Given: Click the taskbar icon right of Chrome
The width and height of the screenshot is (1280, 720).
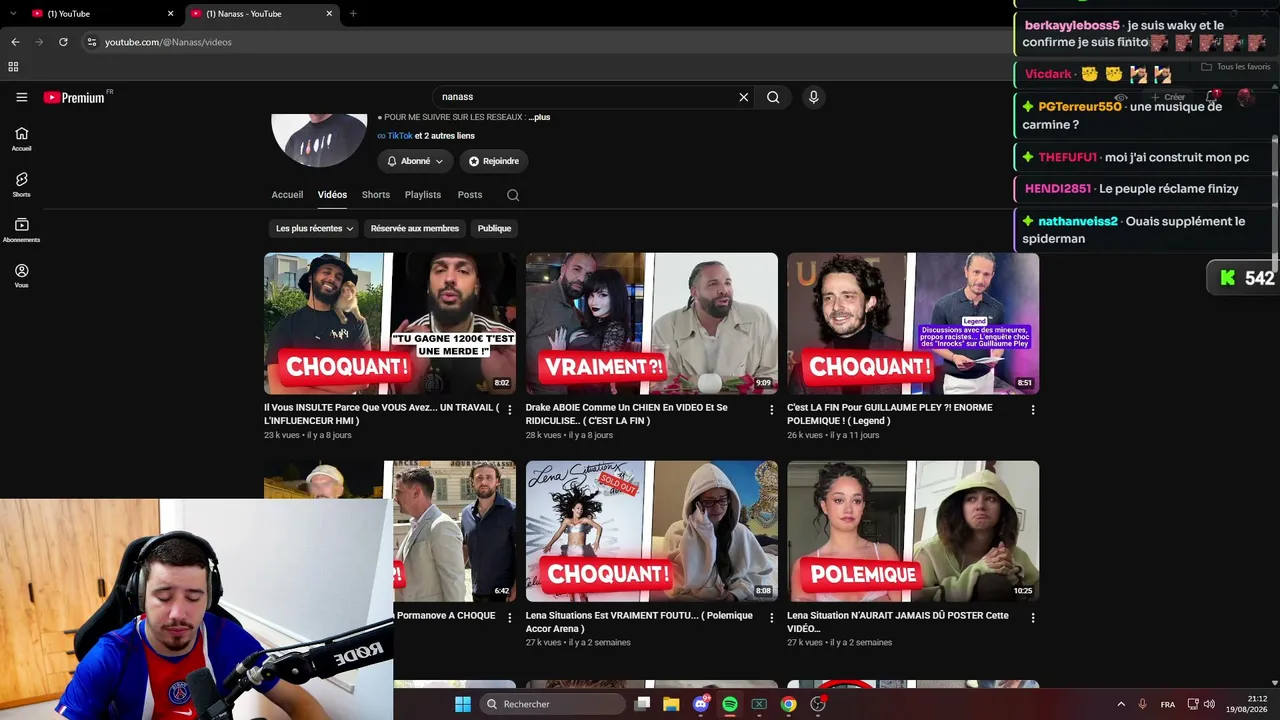Looking at the screenshot, I should click(818, 704).
